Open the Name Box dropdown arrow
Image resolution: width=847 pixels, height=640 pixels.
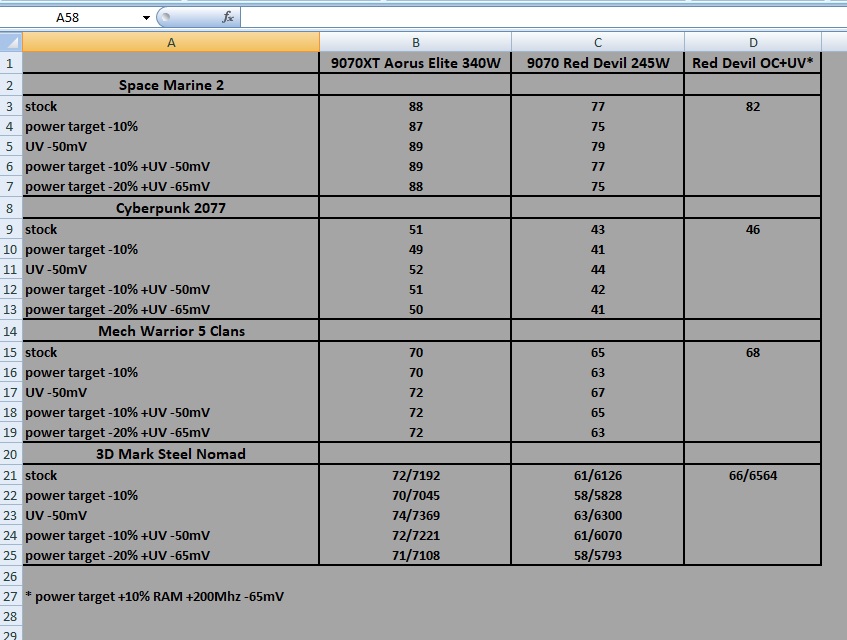pos(146,18)
